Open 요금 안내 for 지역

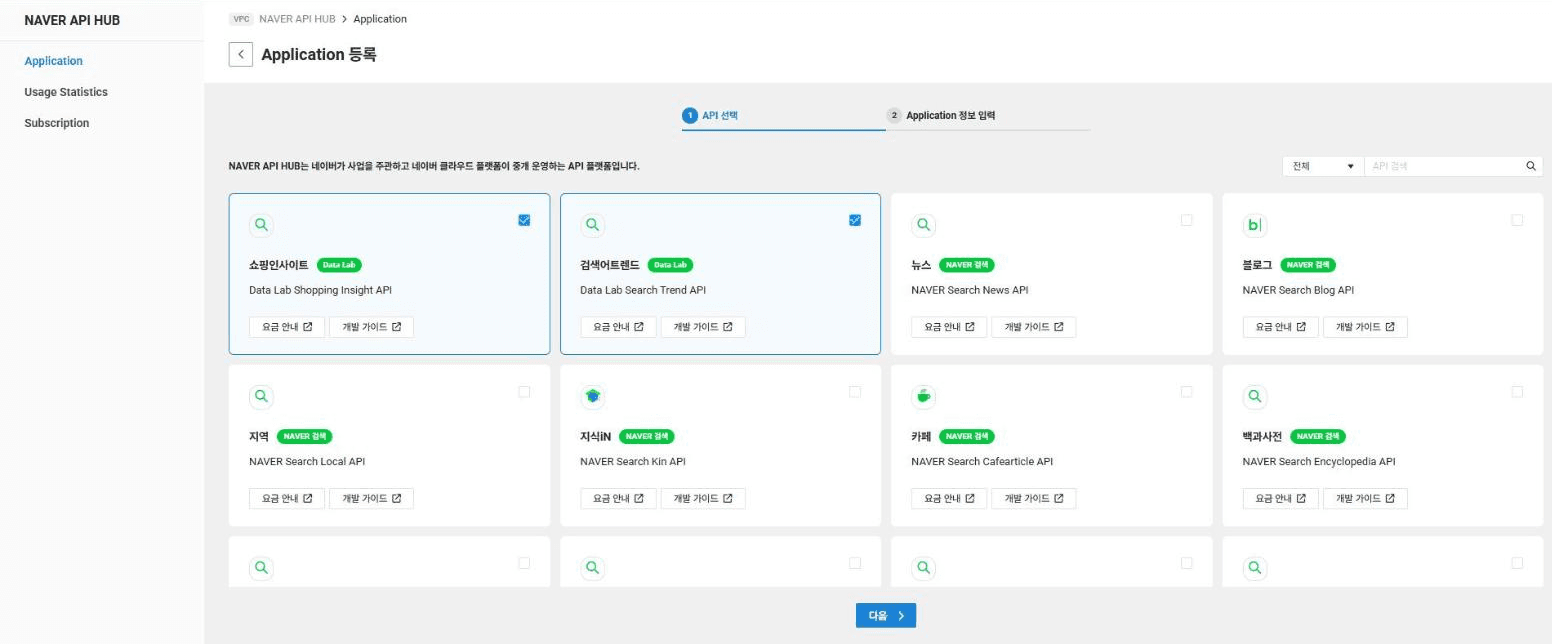tap(287, 498)
